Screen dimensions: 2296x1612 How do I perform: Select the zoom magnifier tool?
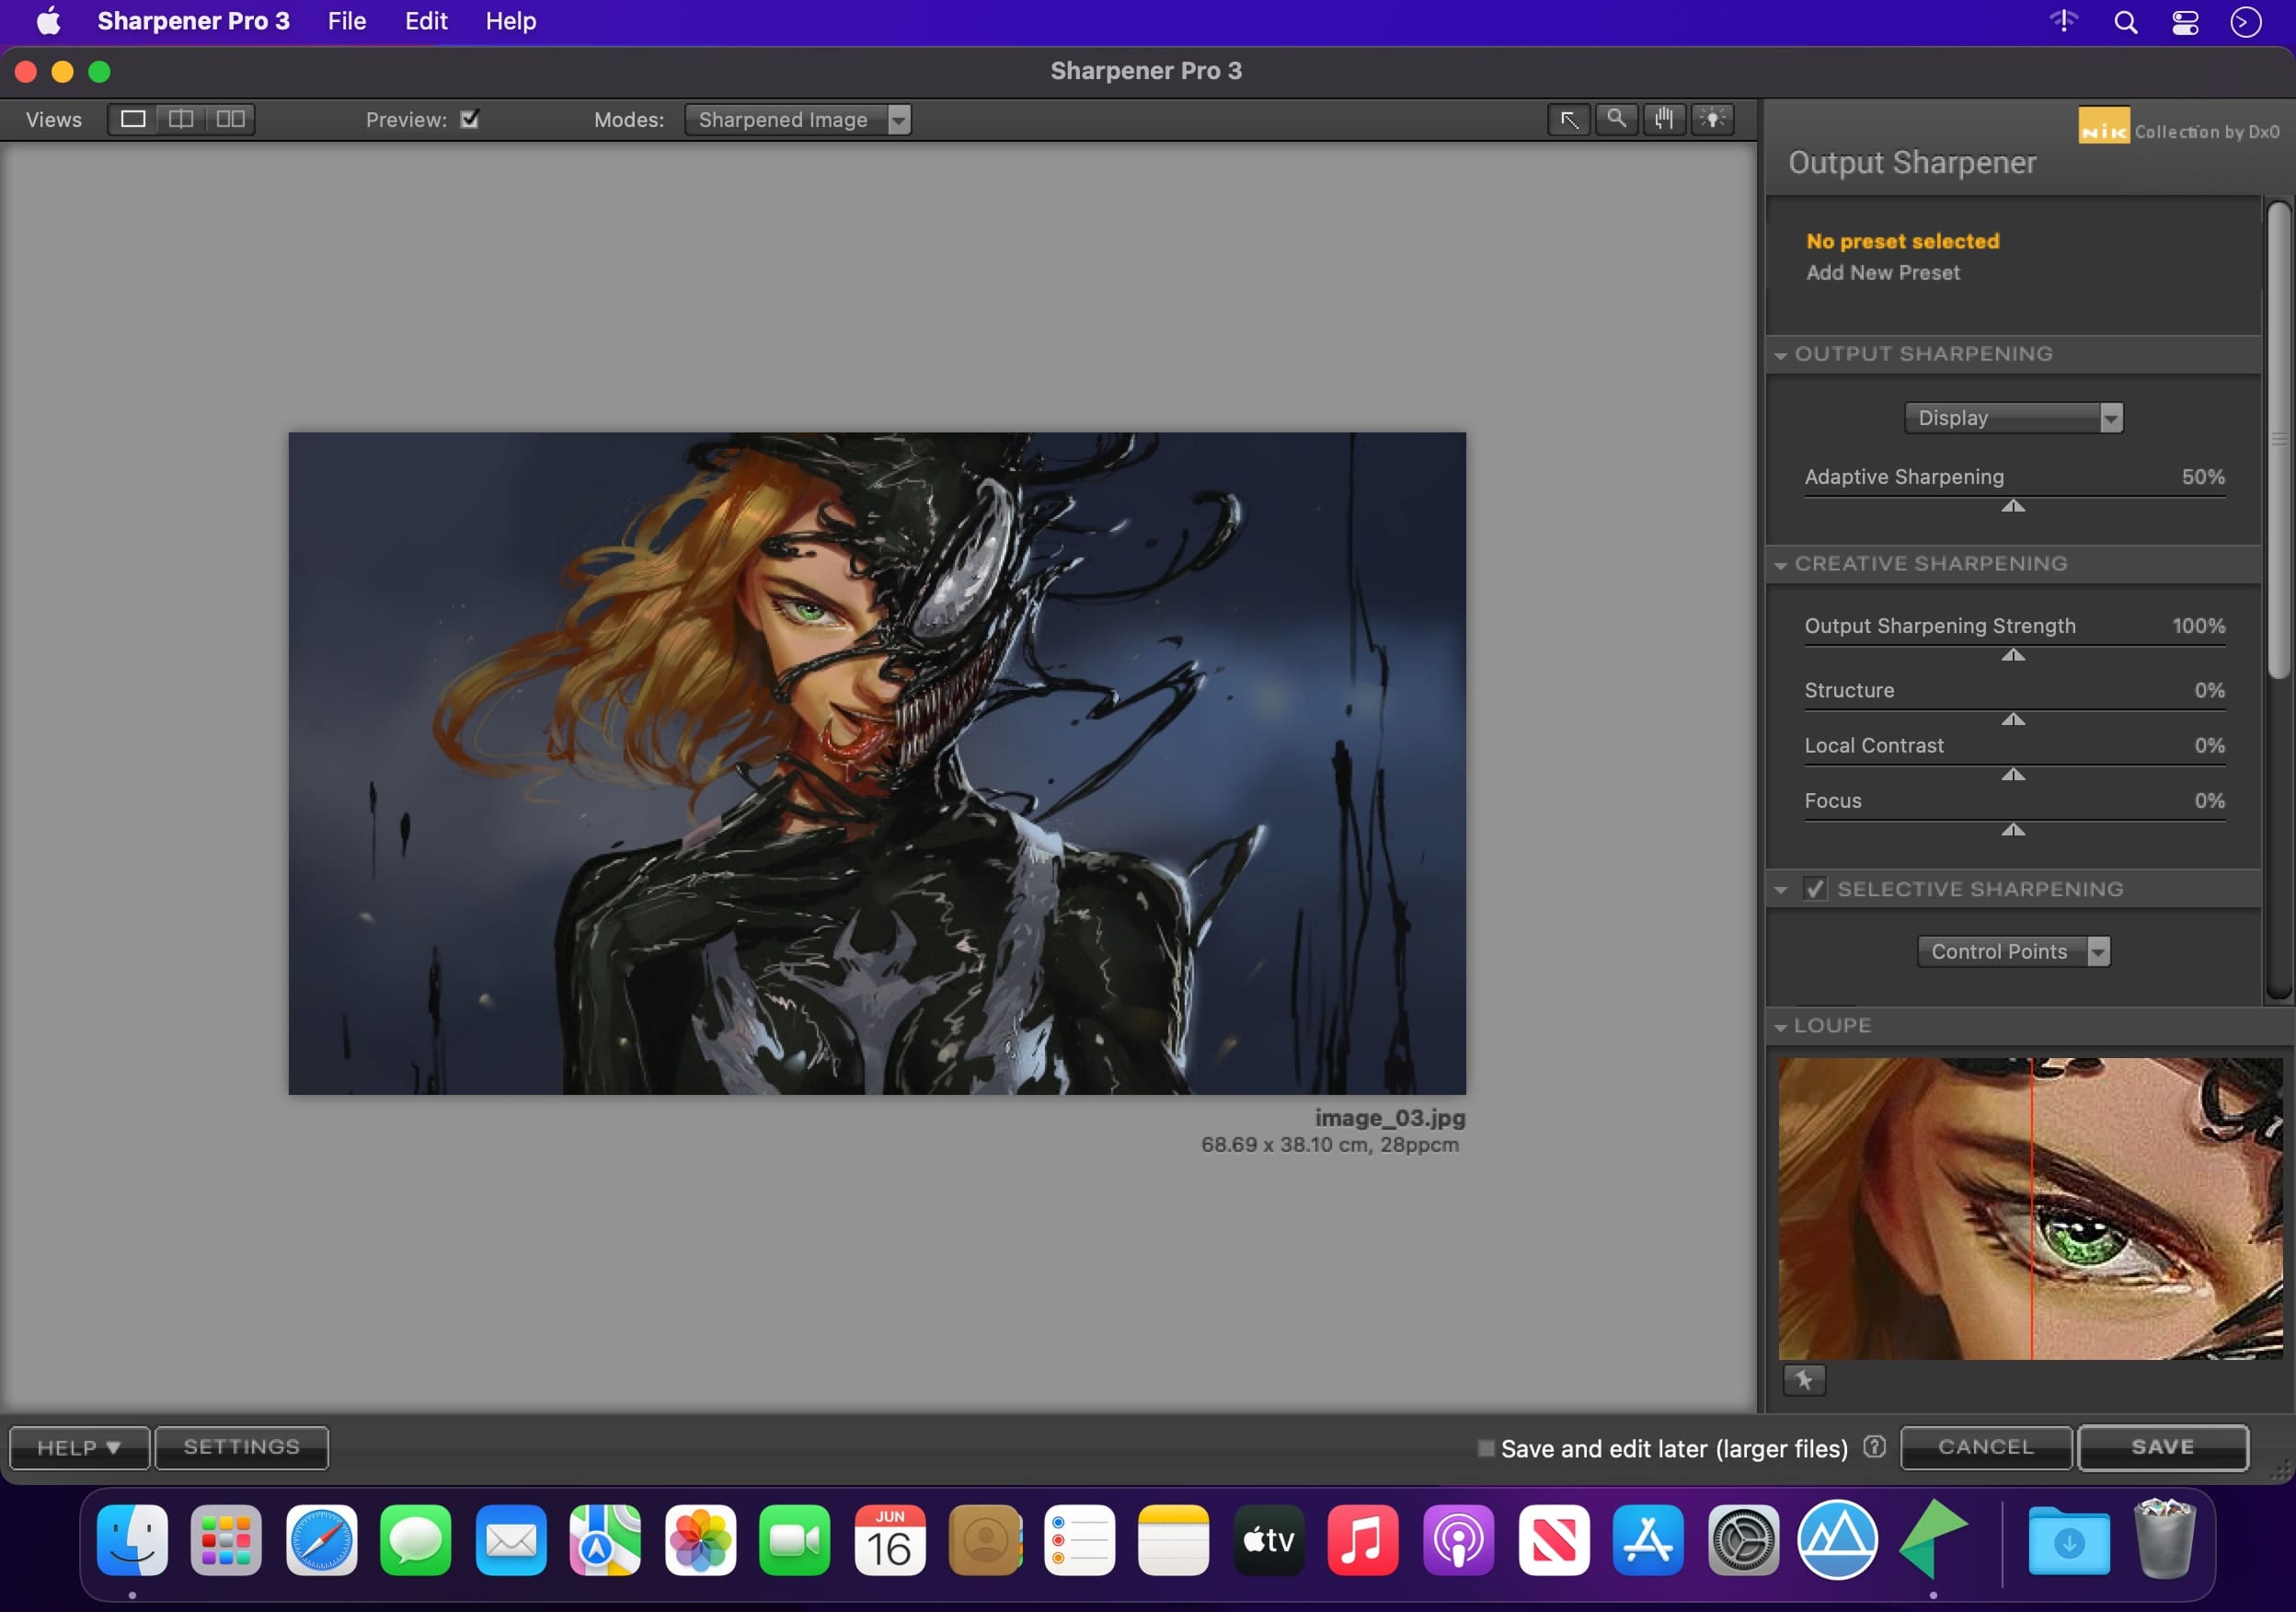click(x=1616, y=119)
